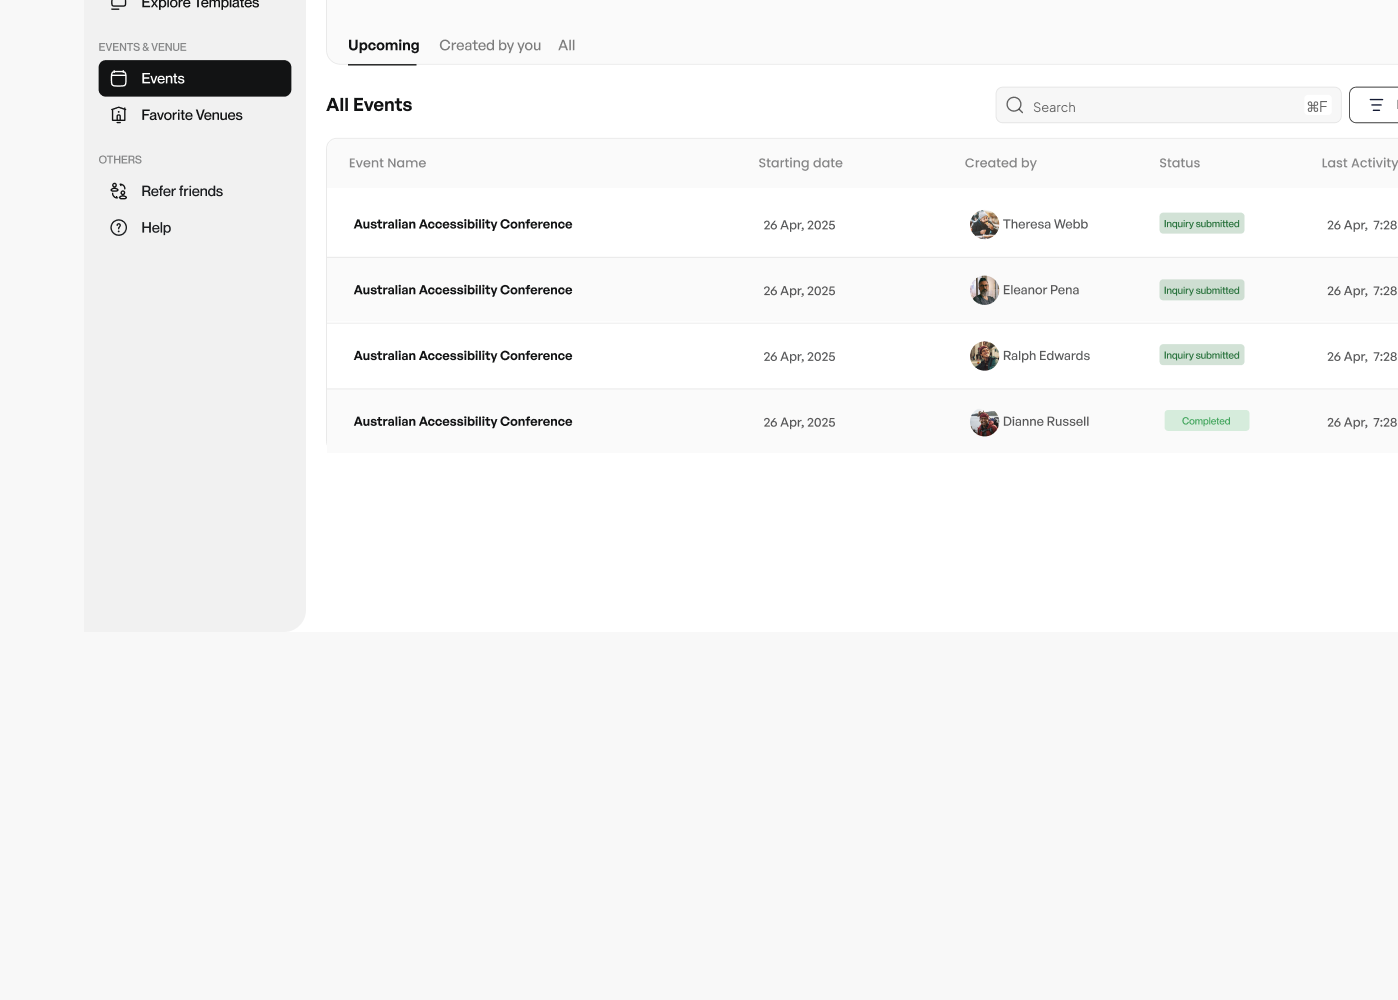Switch to the All tab

coord(566,45)
